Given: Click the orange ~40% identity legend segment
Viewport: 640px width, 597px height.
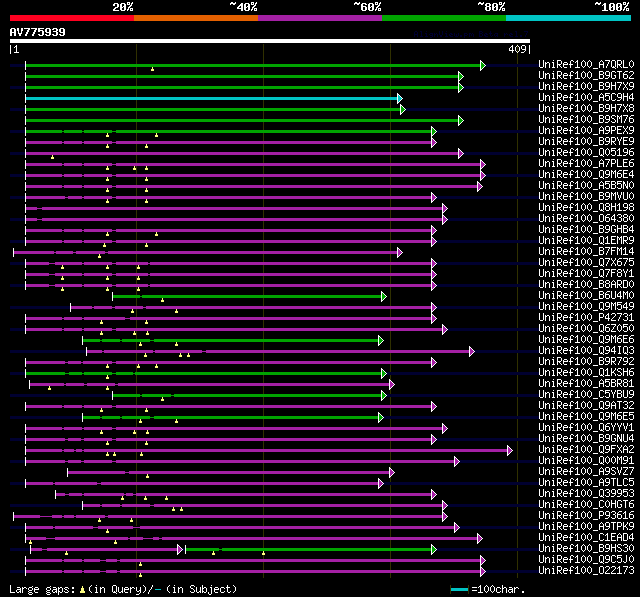Looking at the screenshot, I should pyautogui.click(x=196, y=18).
